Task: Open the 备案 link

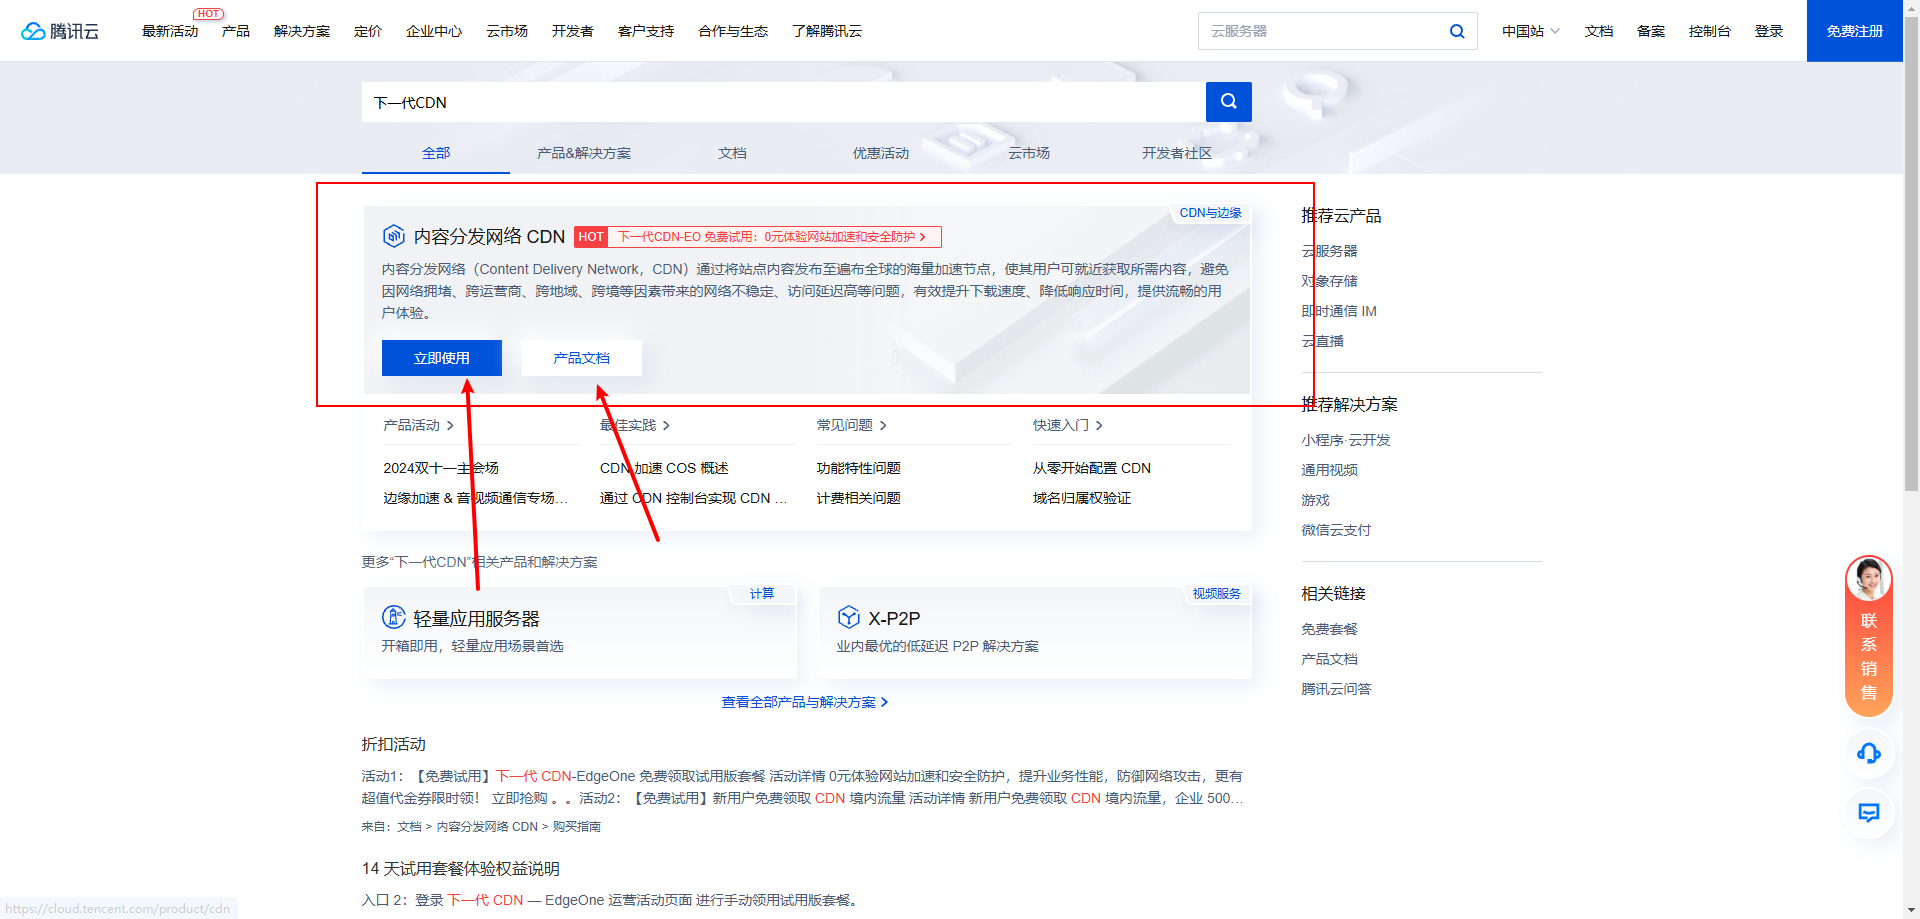Action: pyautogui.click(x=1651, y=31)
